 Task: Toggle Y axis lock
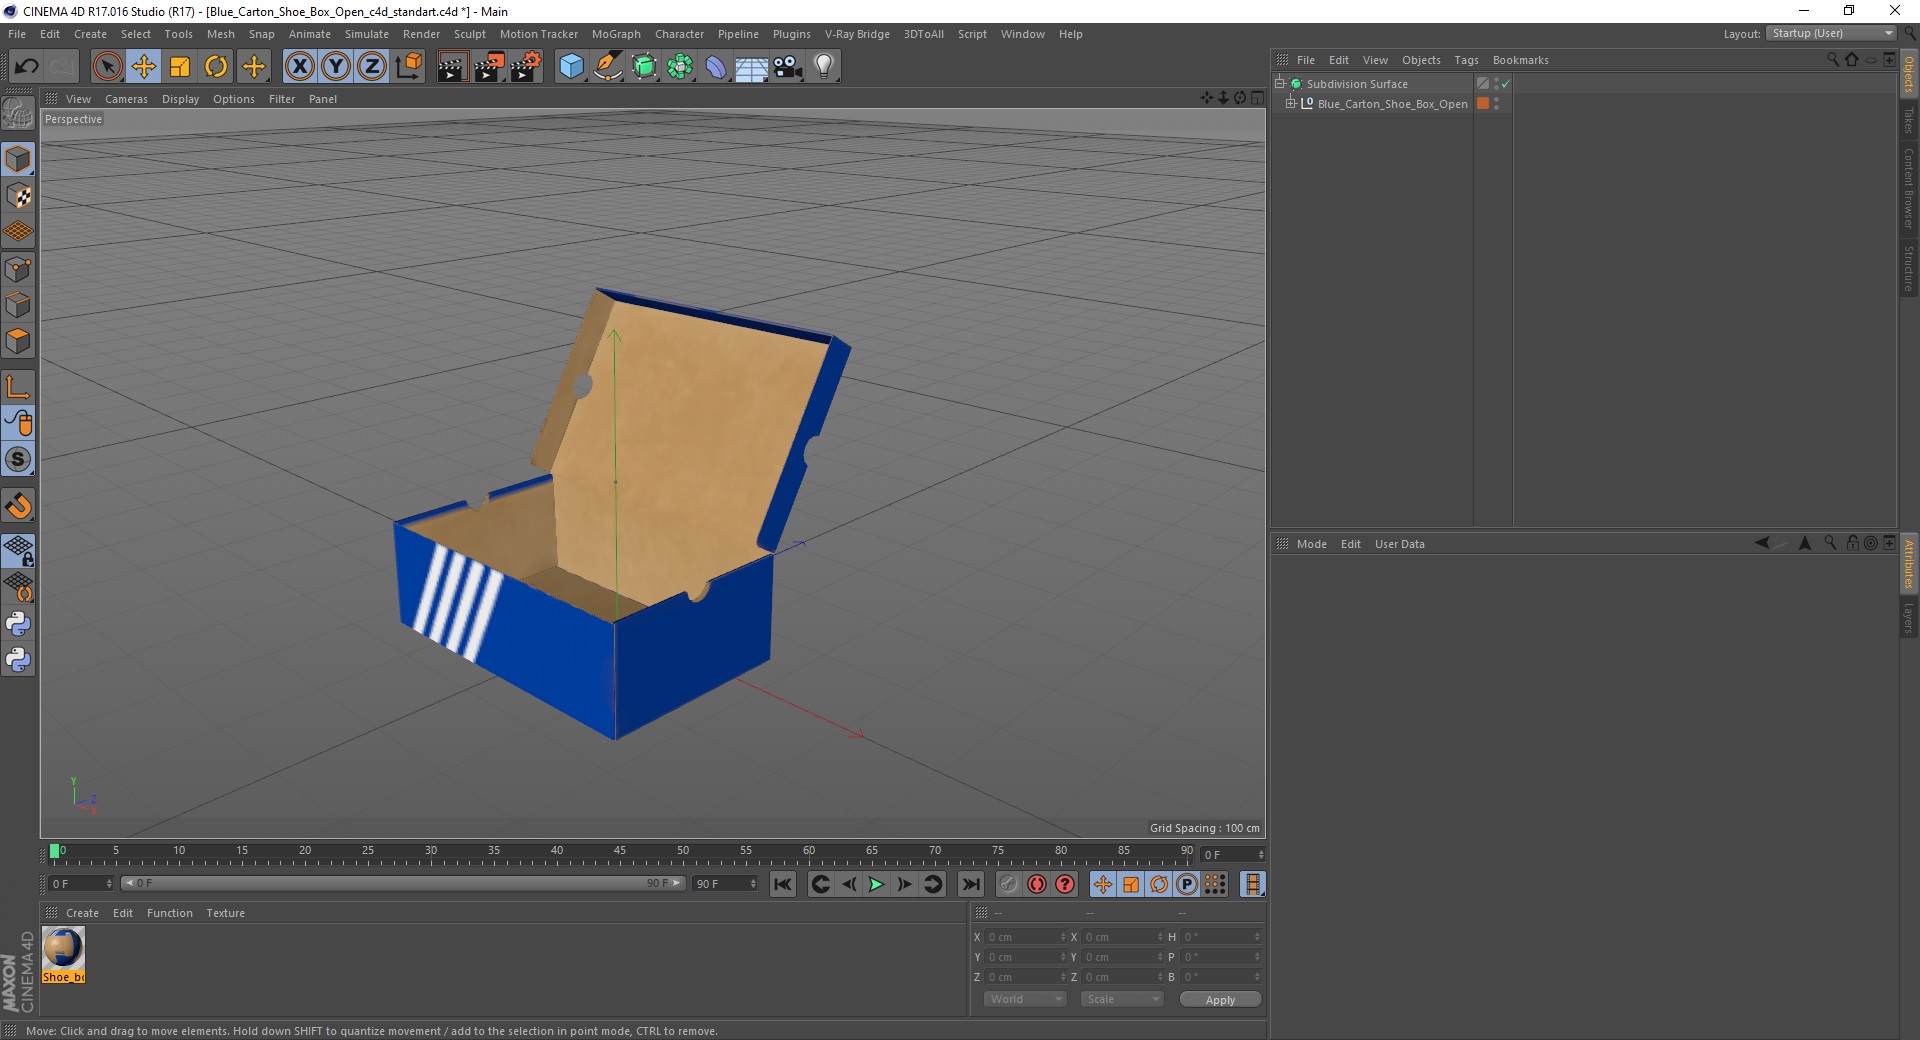(x=336, y=67)
